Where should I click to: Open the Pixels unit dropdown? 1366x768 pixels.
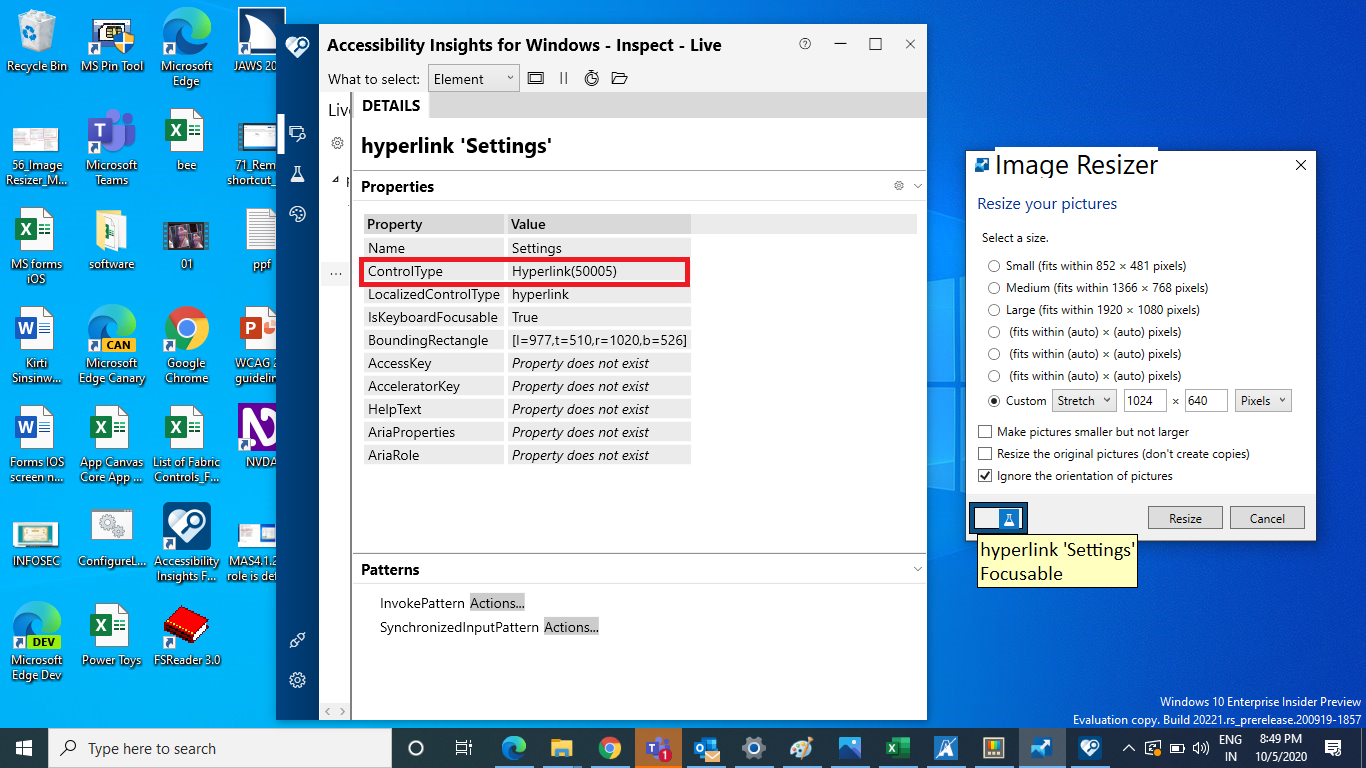click(x=1263, y=400)
